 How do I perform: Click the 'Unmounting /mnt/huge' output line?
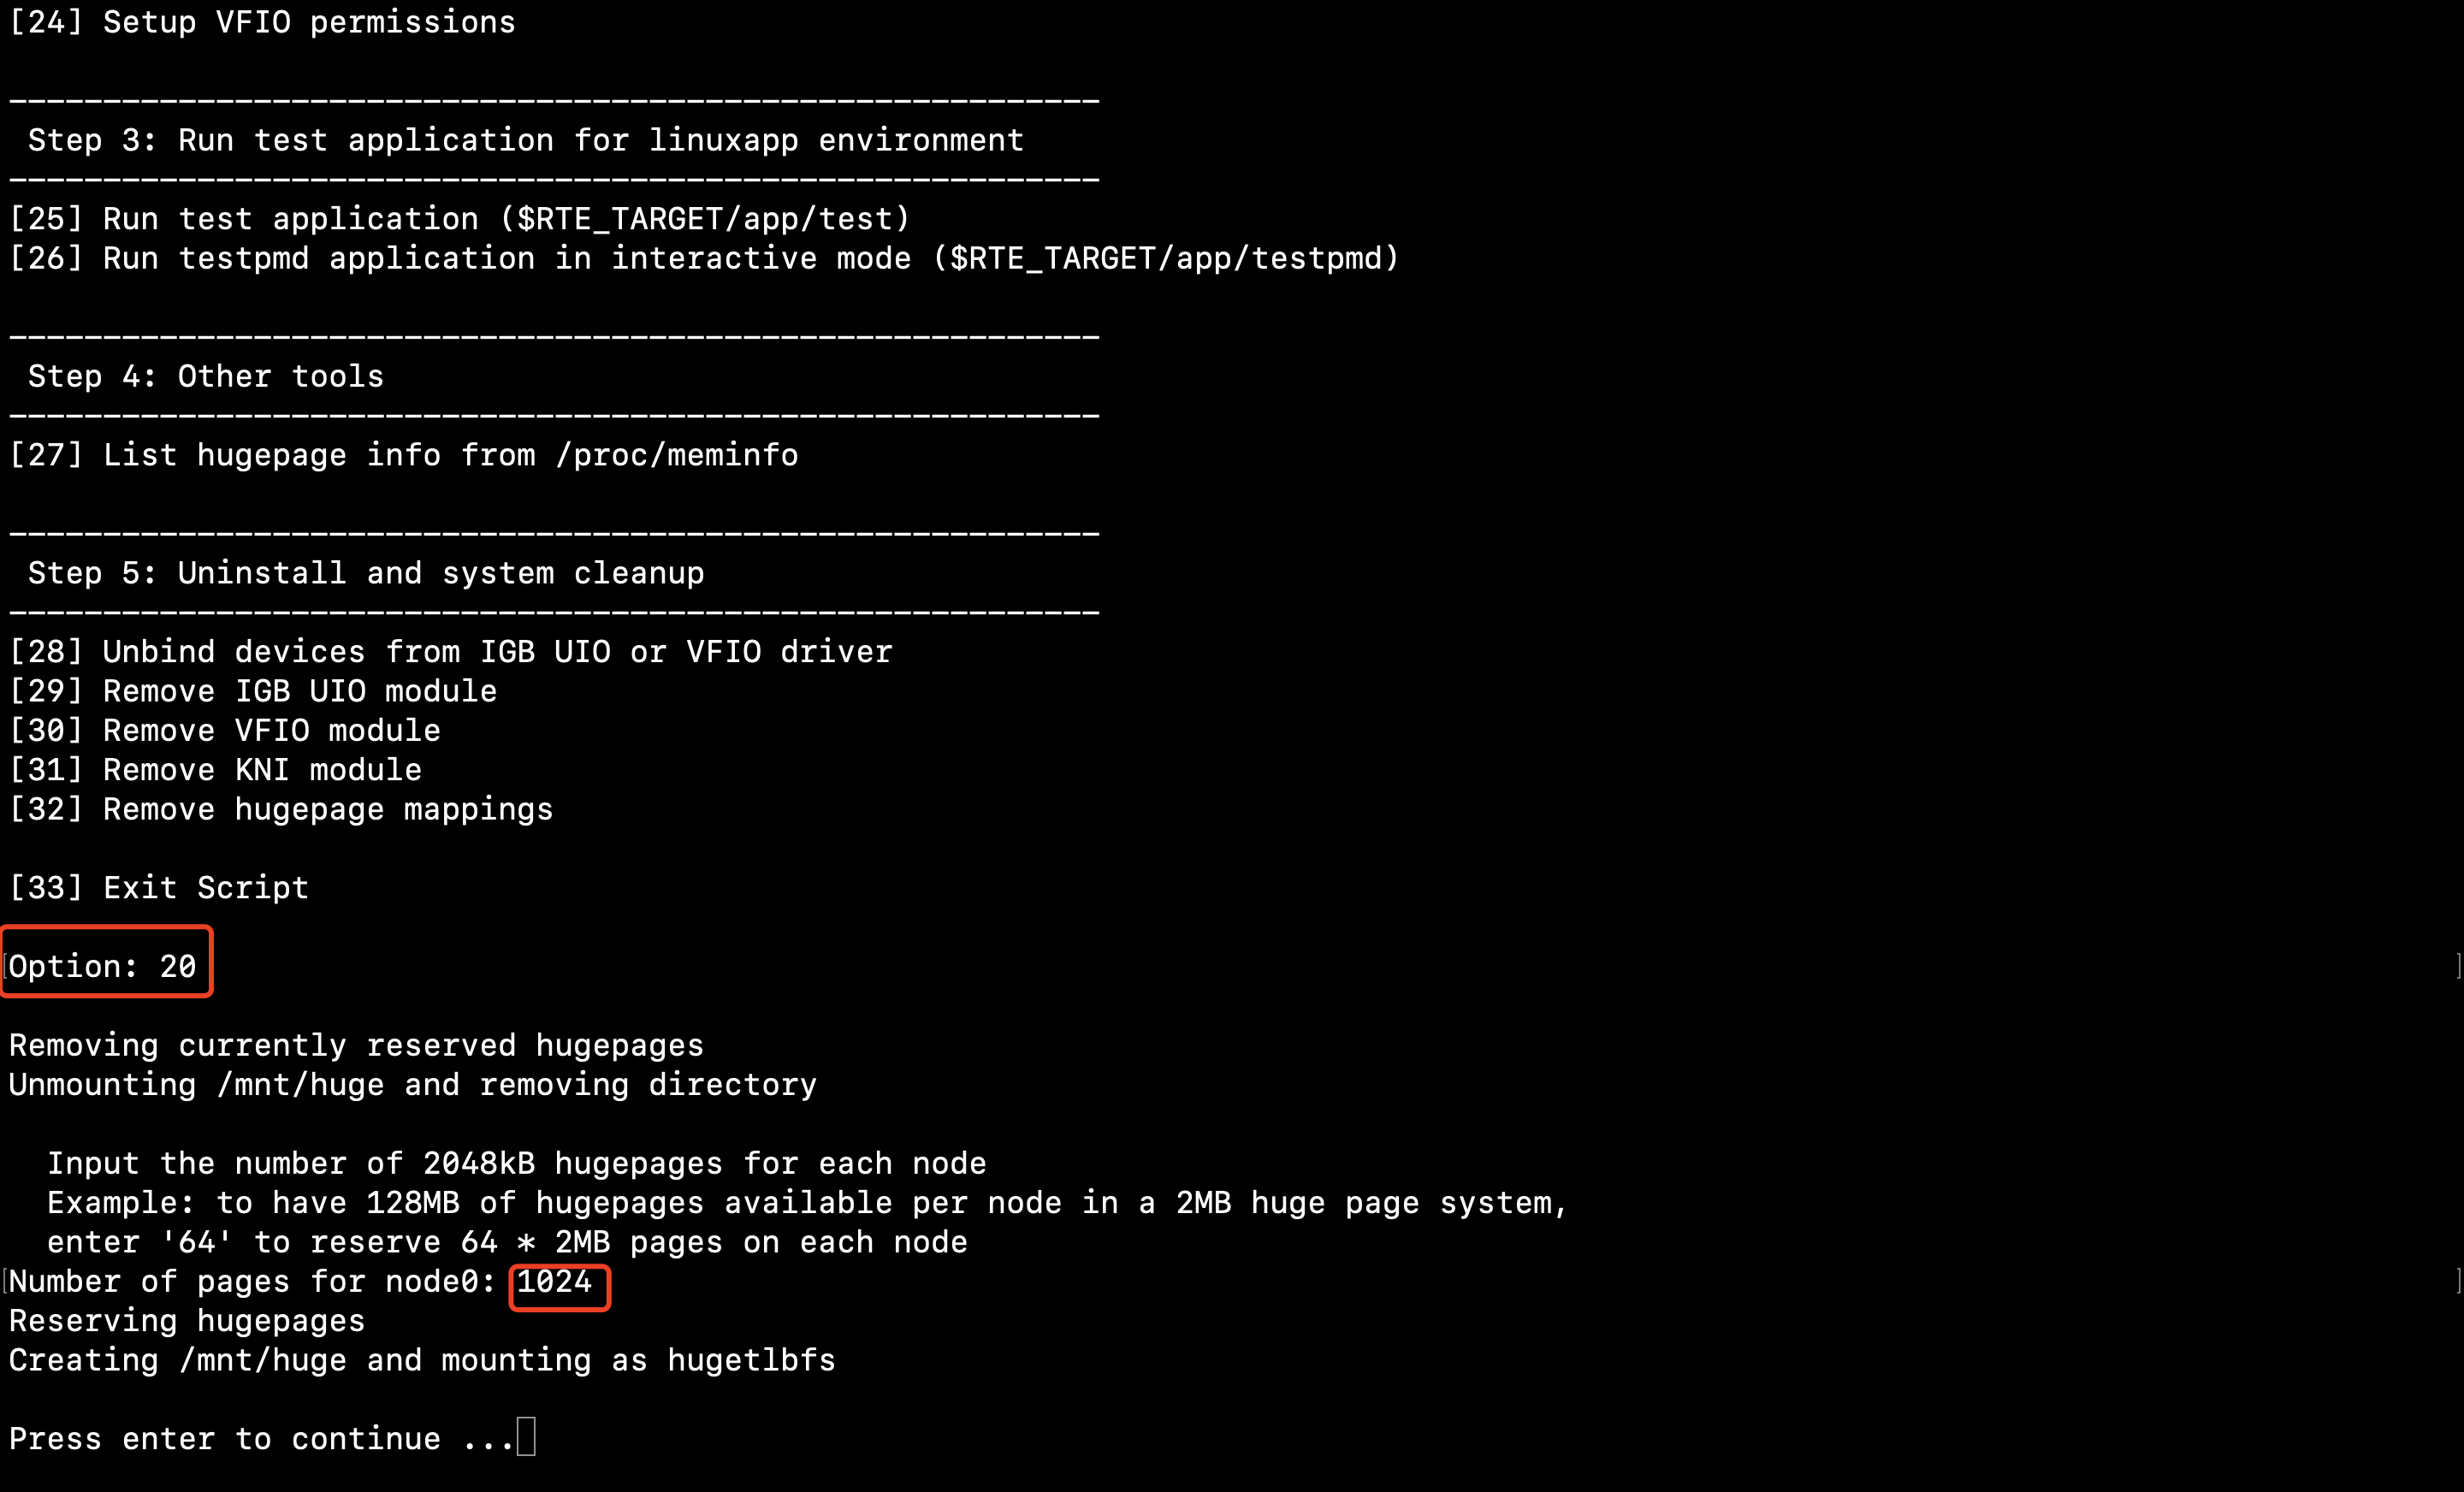[413, 1085]
